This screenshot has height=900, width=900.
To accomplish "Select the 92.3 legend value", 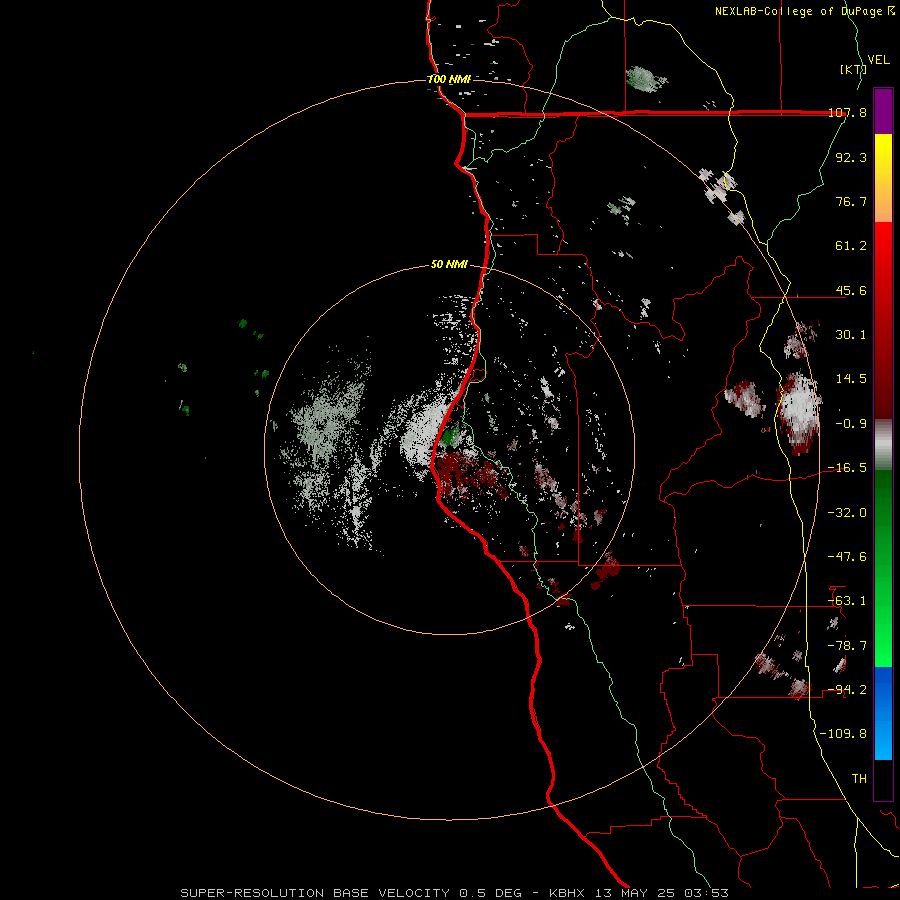I will click(851, 157).
